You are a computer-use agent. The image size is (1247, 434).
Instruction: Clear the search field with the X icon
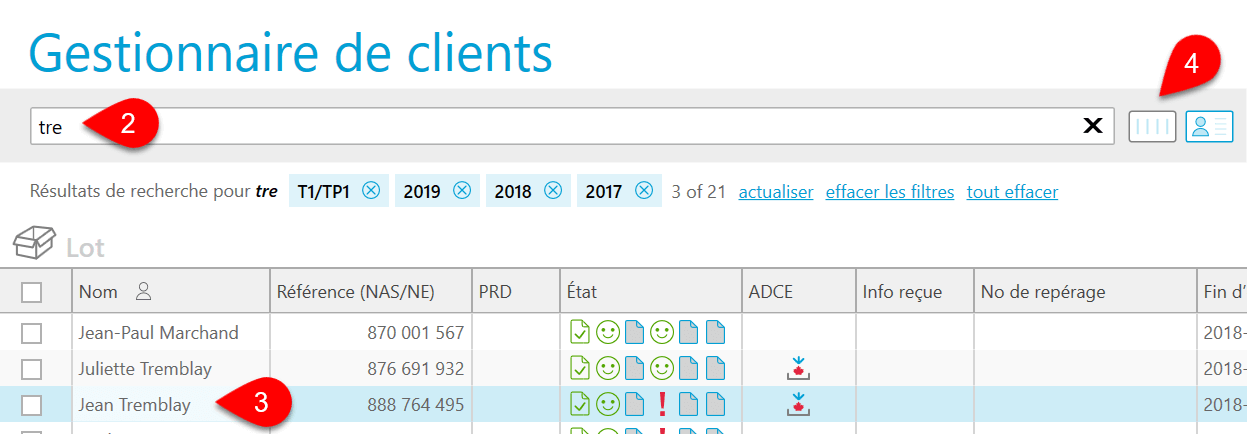point(1093,126)
